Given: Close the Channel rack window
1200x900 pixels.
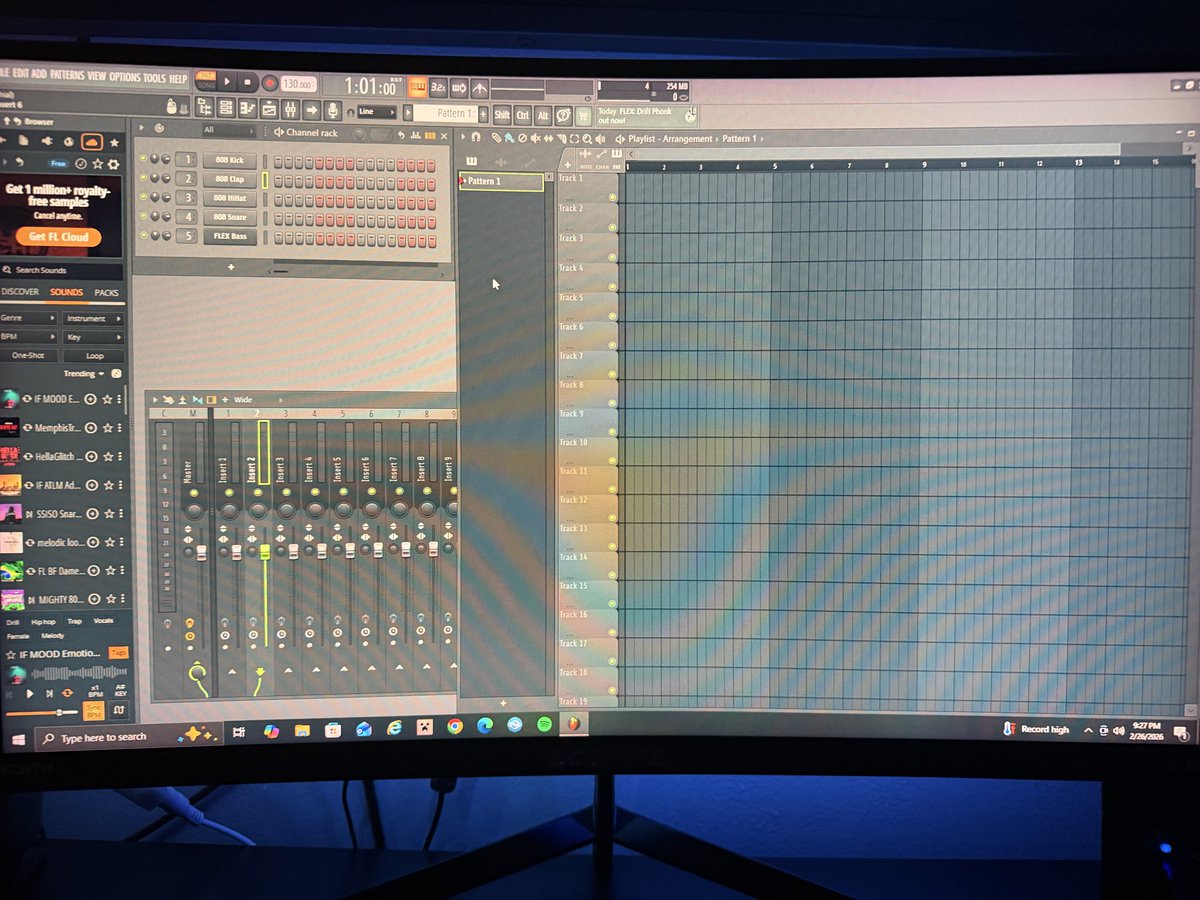Looking at the screenshot, I should [x=443, y=136].
